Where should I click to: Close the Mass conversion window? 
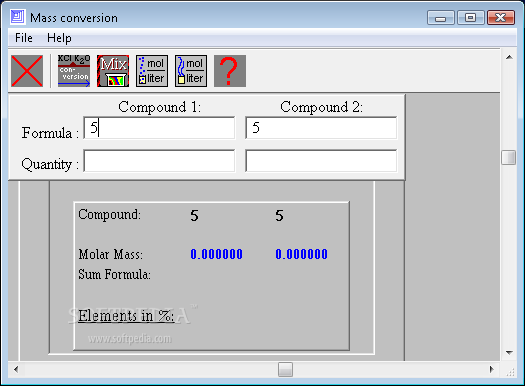pyautogui.click(x=501, y=17)
